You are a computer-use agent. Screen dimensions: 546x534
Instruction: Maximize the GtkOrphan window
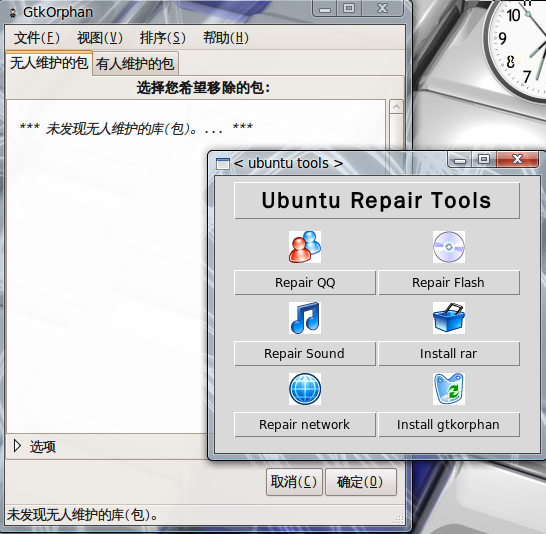(x=349, y=8)
